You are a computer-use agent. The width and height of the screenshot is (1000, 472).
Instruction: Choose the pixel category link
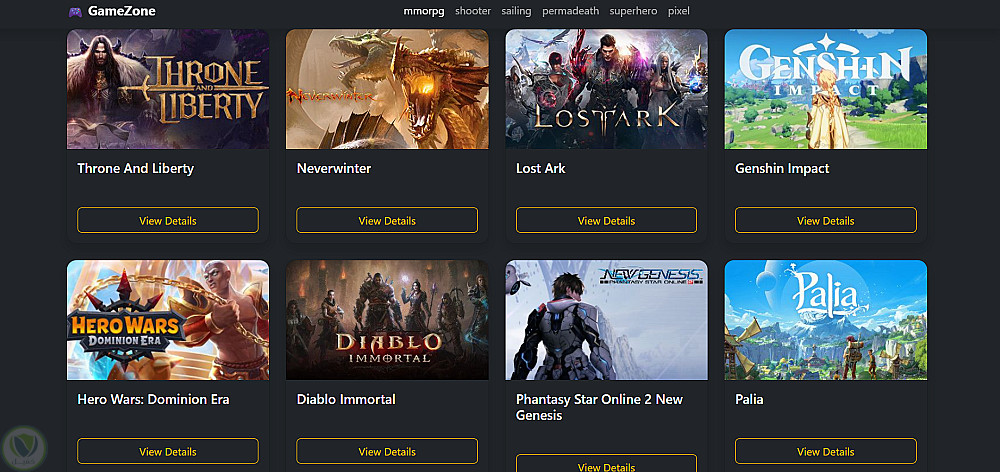(679, 11)
